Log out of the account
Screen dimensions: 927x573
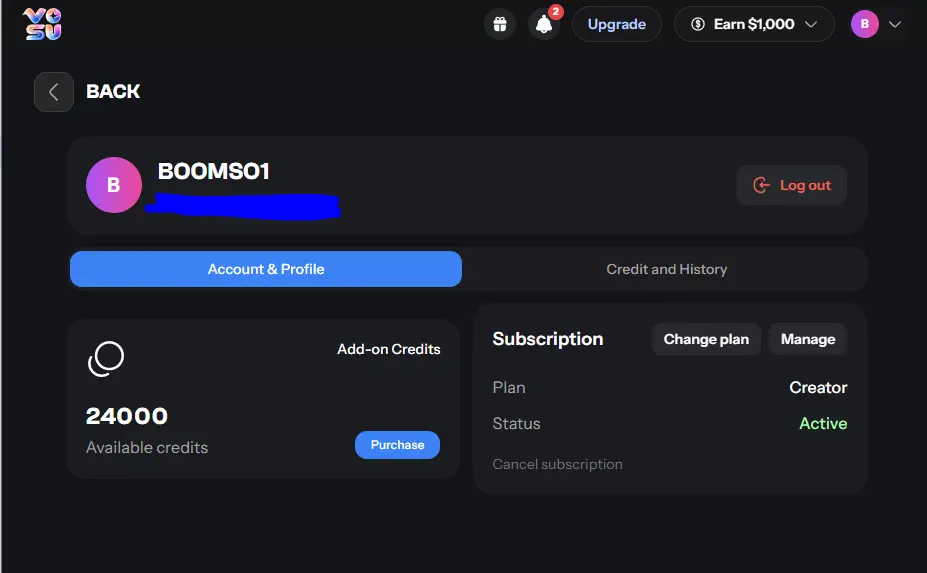click(x=791, y=185)
